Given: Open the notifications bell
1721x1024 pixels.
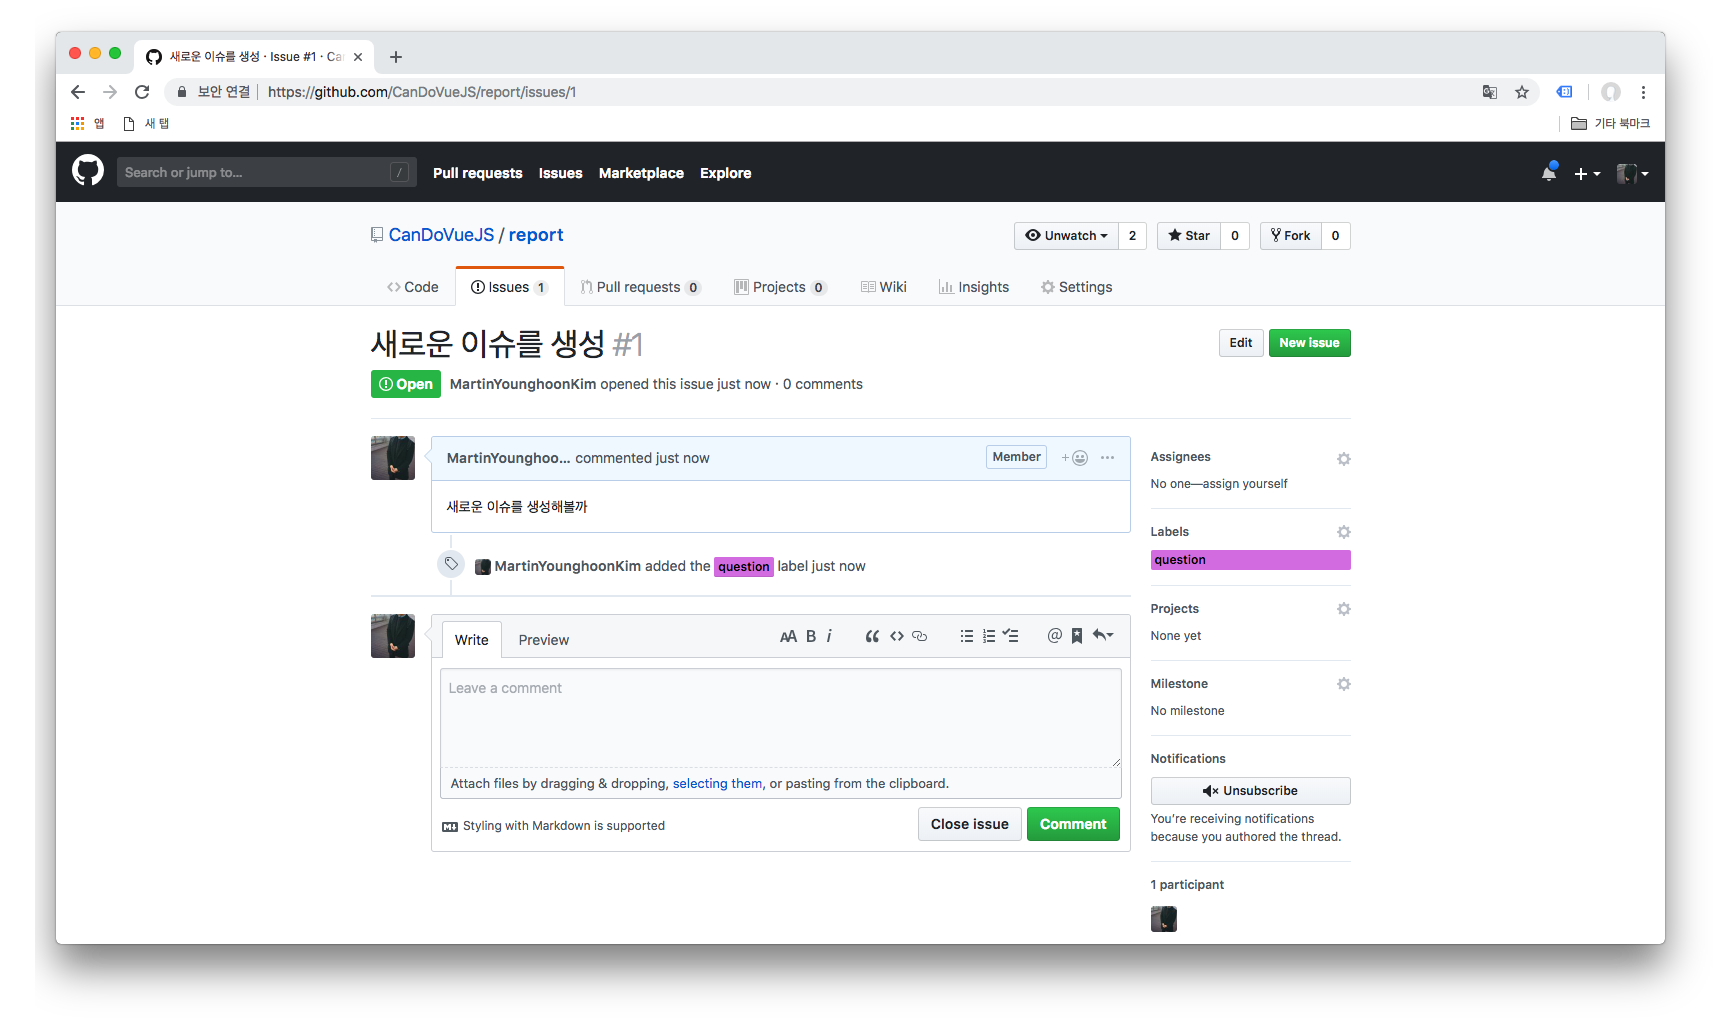Looking at the screenshot, I should [1549, 172].
